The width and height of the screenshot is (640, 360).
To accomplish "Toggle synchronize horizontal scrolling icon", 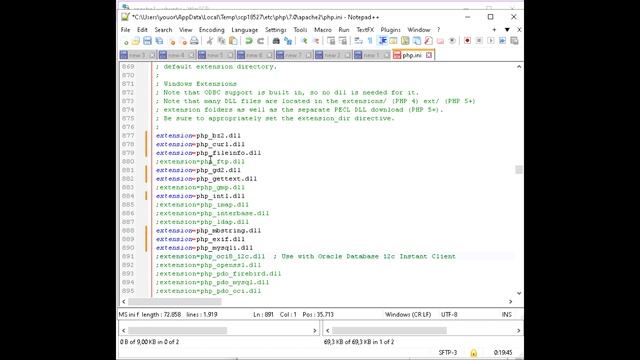I will pyautogui.click(x=343, y=41).
